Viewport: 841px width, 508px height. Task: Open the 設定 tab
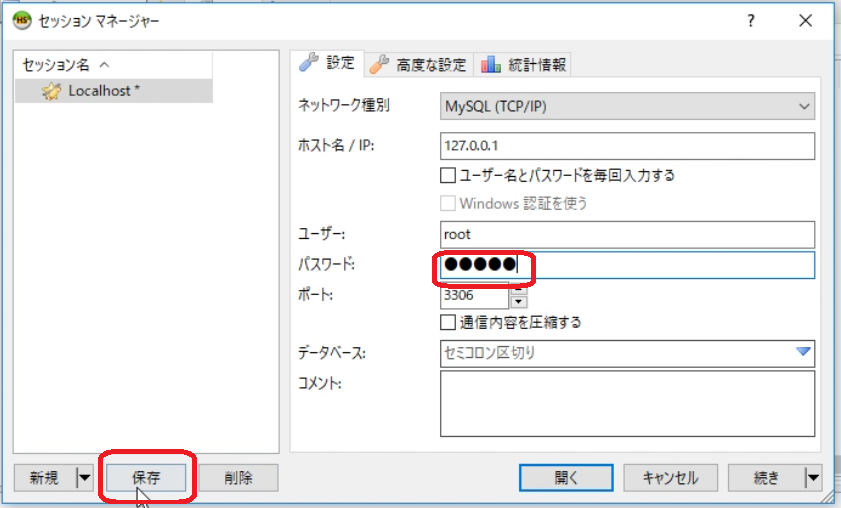tap(327, 63)
